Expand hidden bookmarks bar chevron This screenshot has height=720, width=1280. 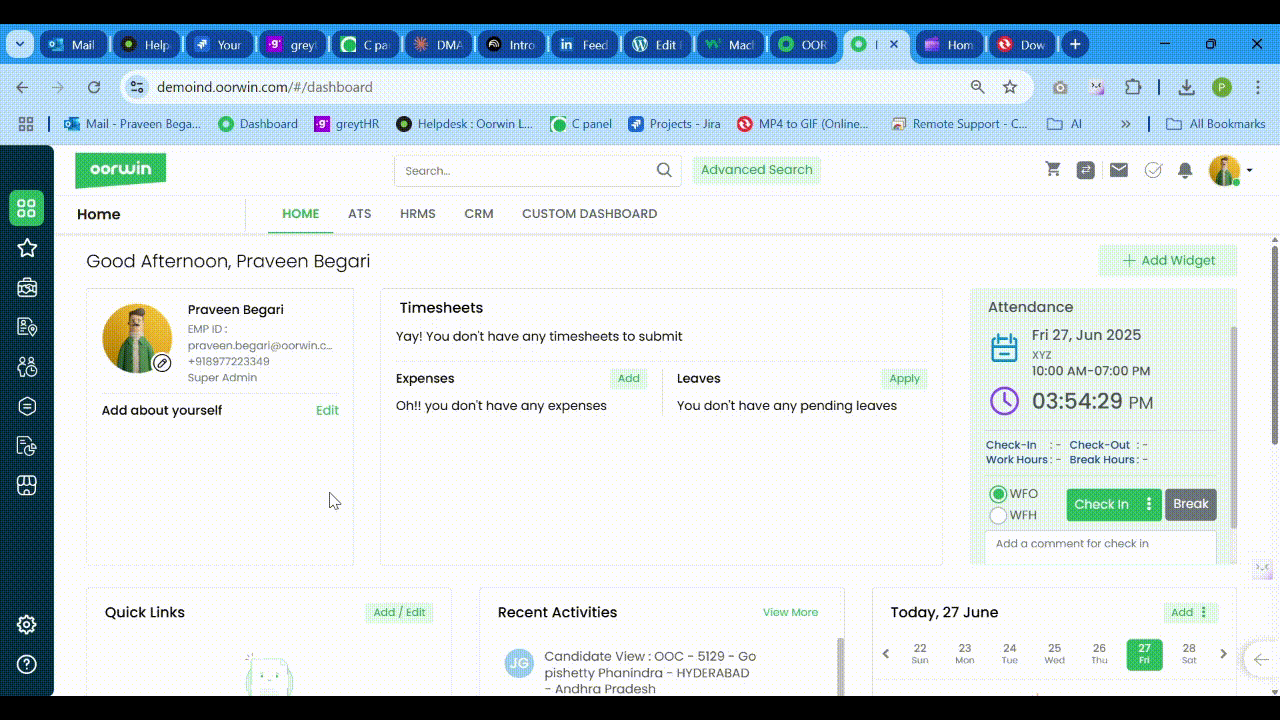click(x=1126, y=124)
